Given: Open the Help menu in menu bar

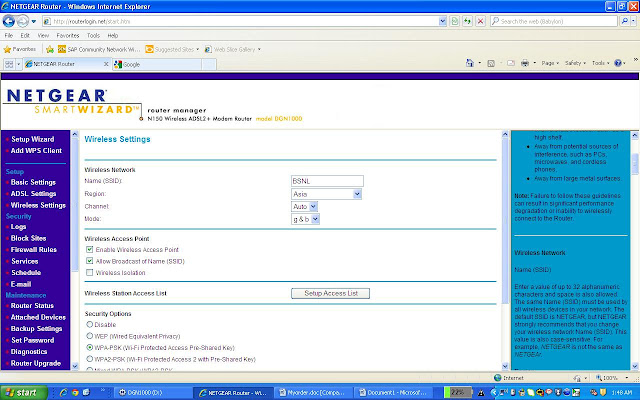Looking at the screenshot, I should tap(113, 36).
